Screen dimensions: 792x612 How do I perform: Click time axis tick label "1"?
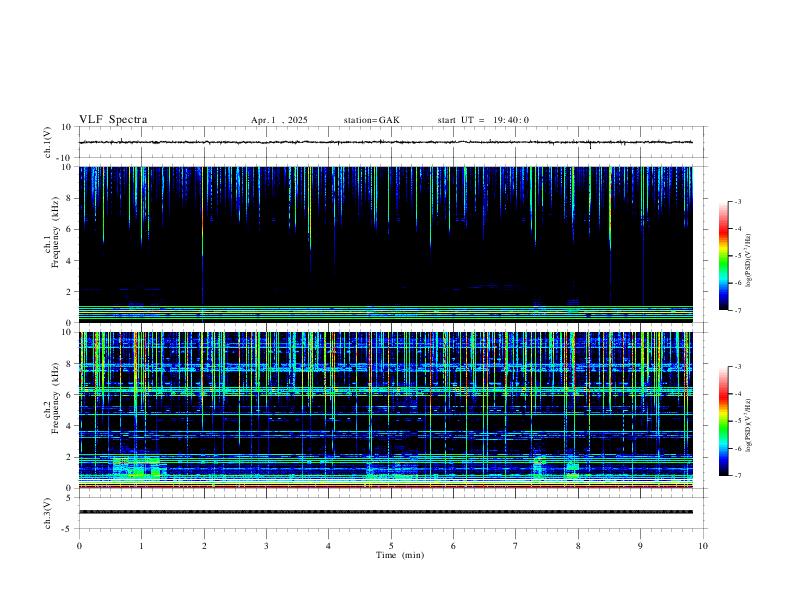141,546
